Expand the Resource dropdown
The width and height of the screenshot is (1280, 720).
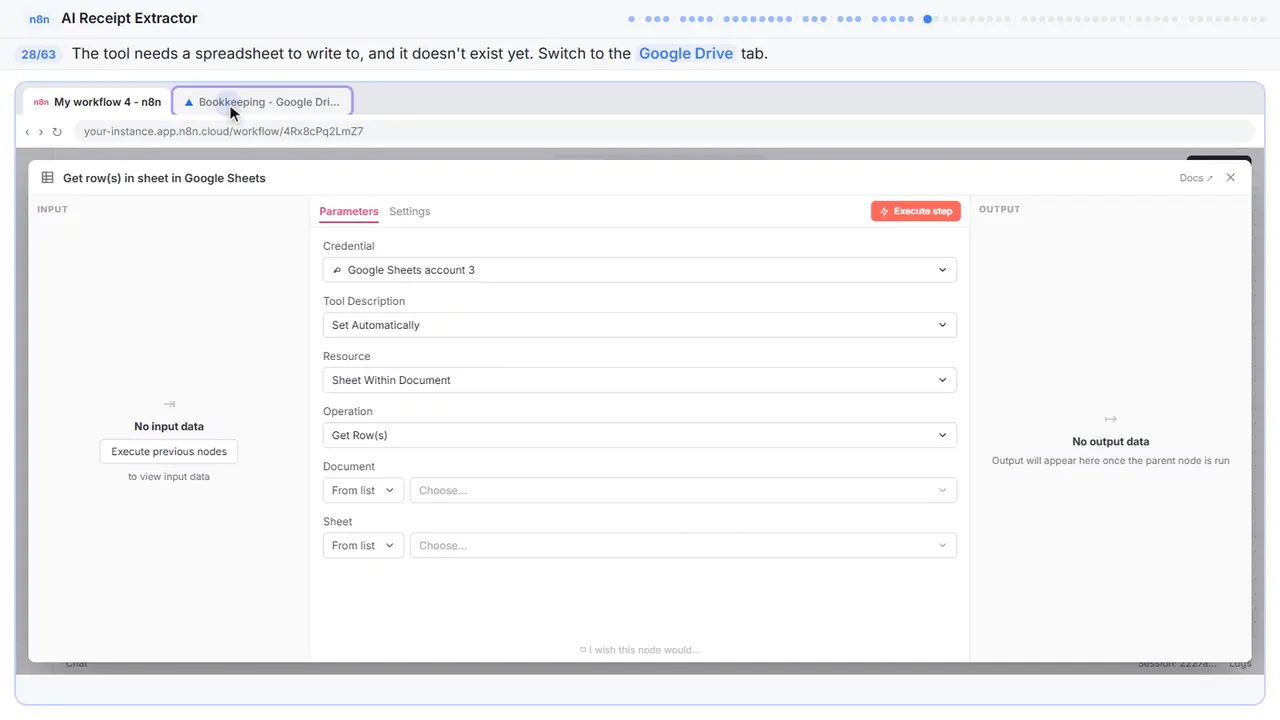coord(640,380)
